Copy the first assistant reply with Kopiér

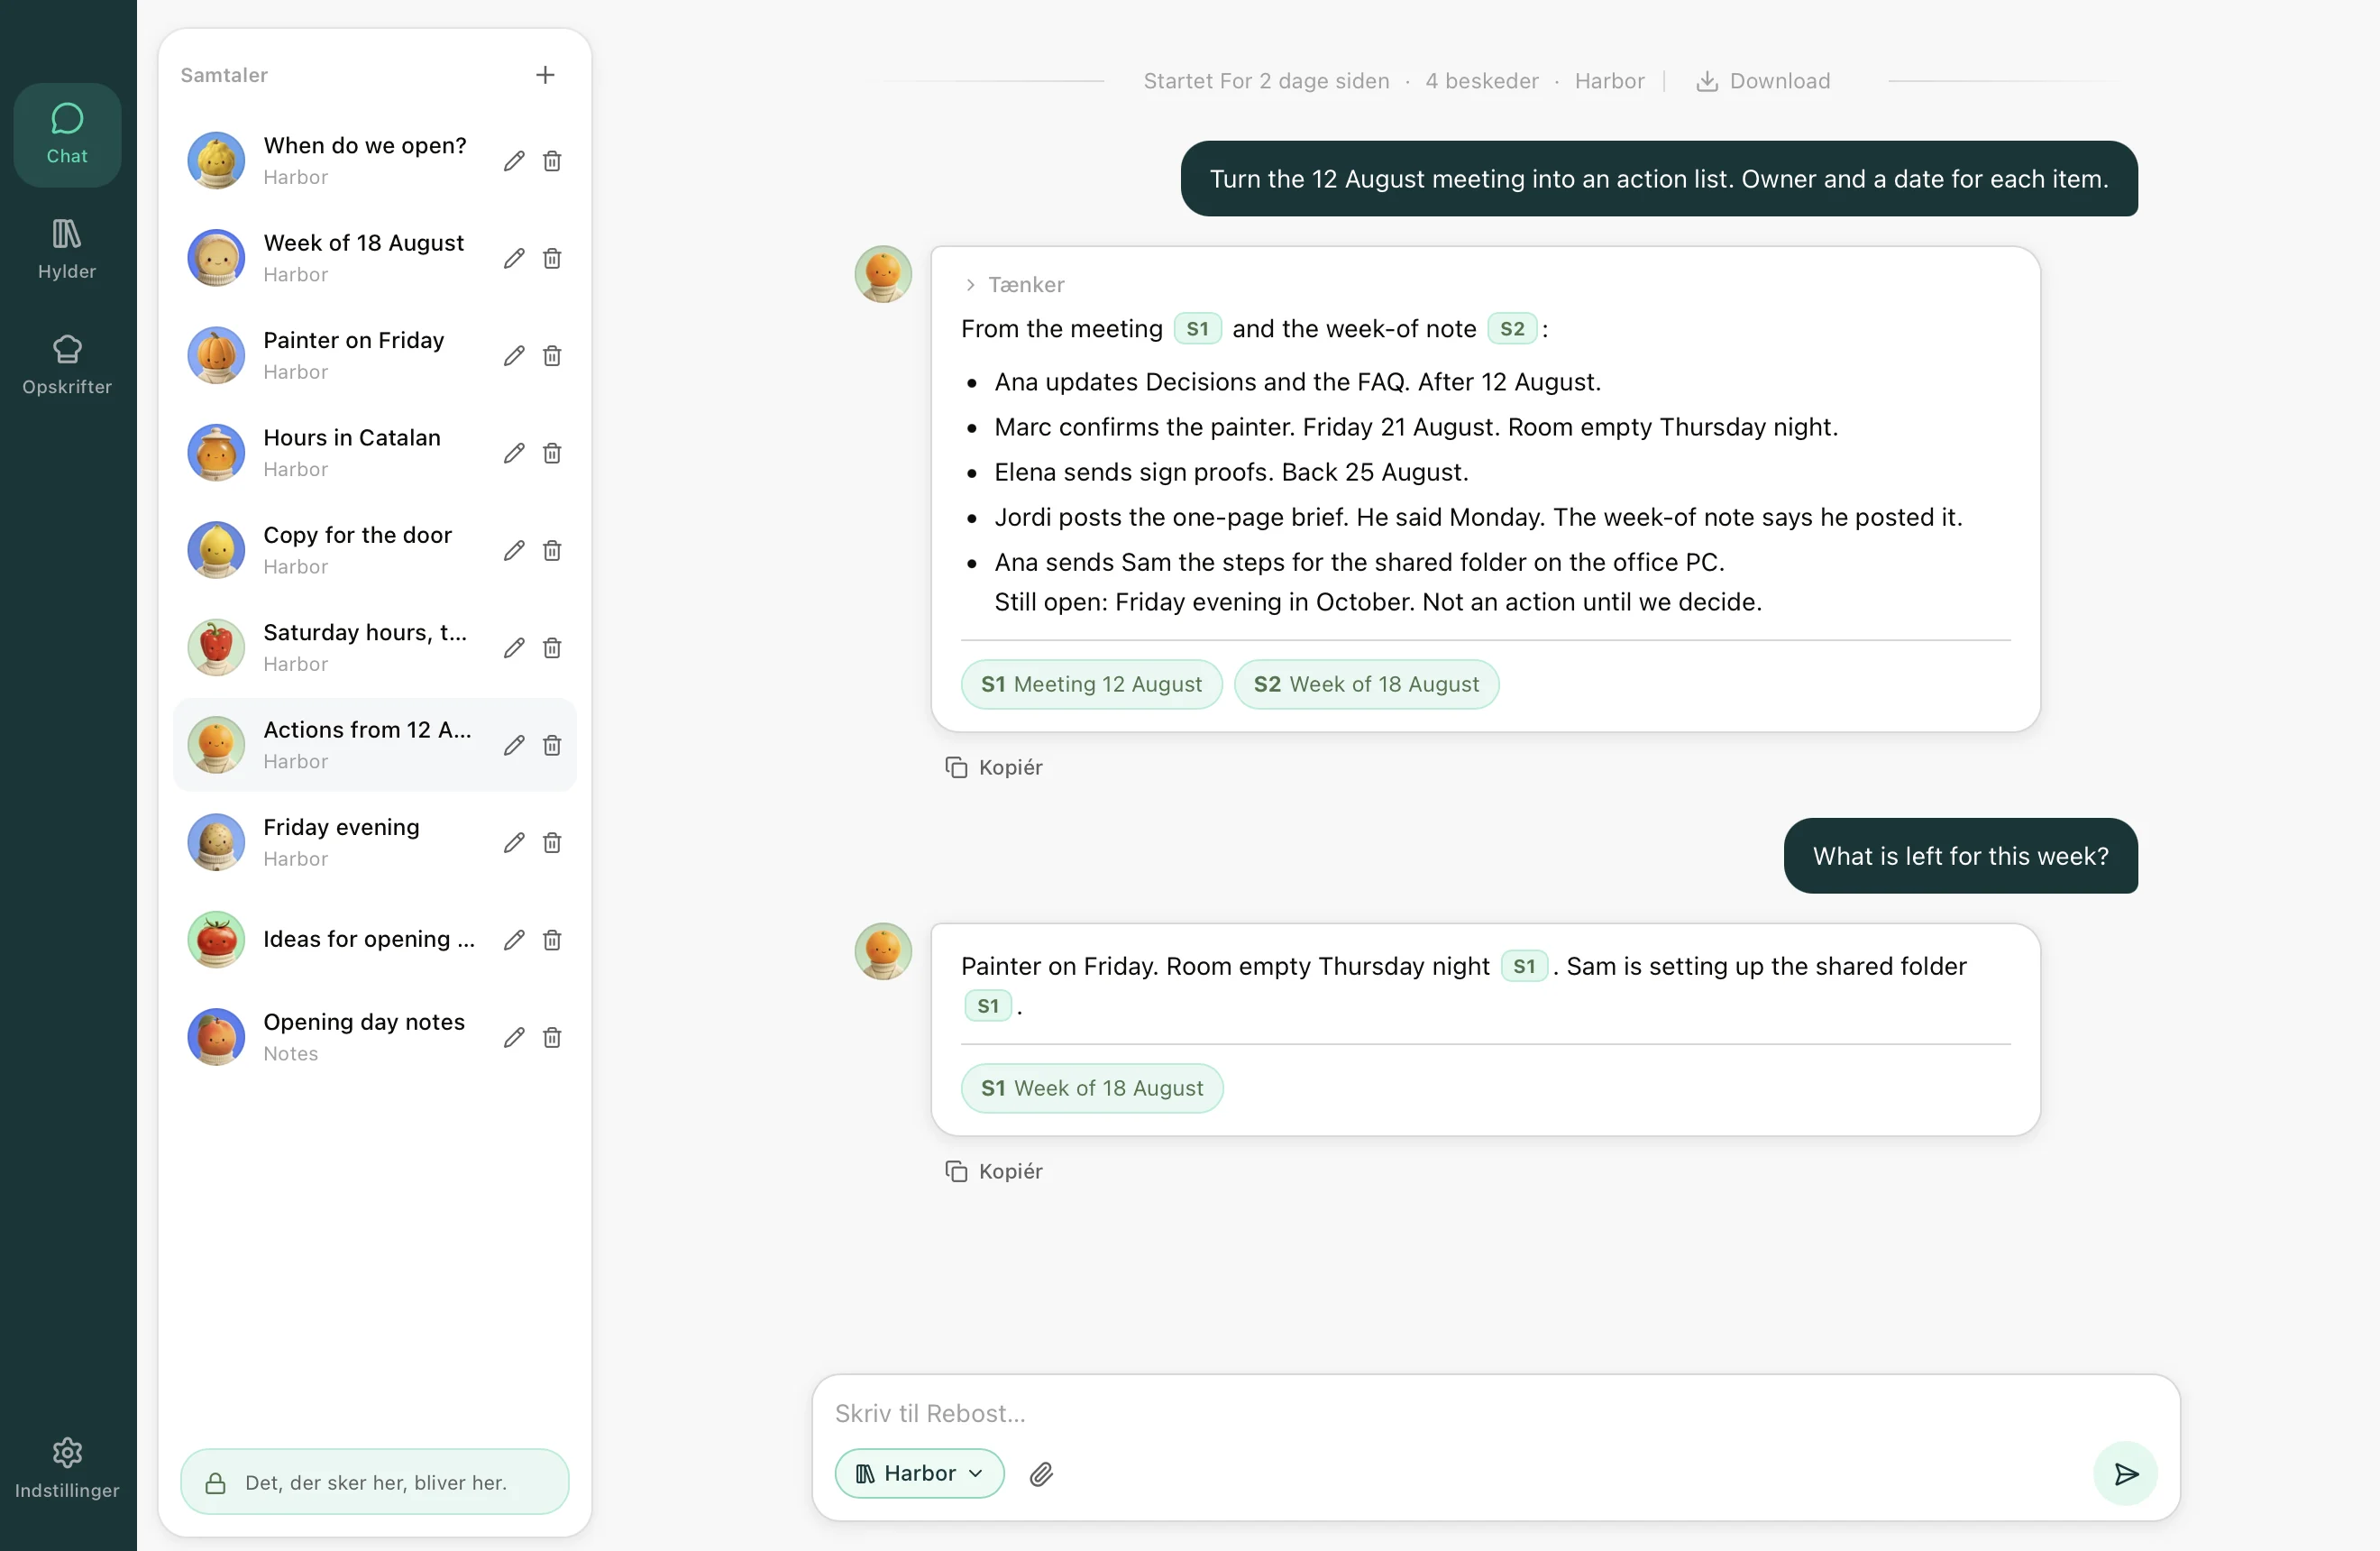tap(994, 767)
